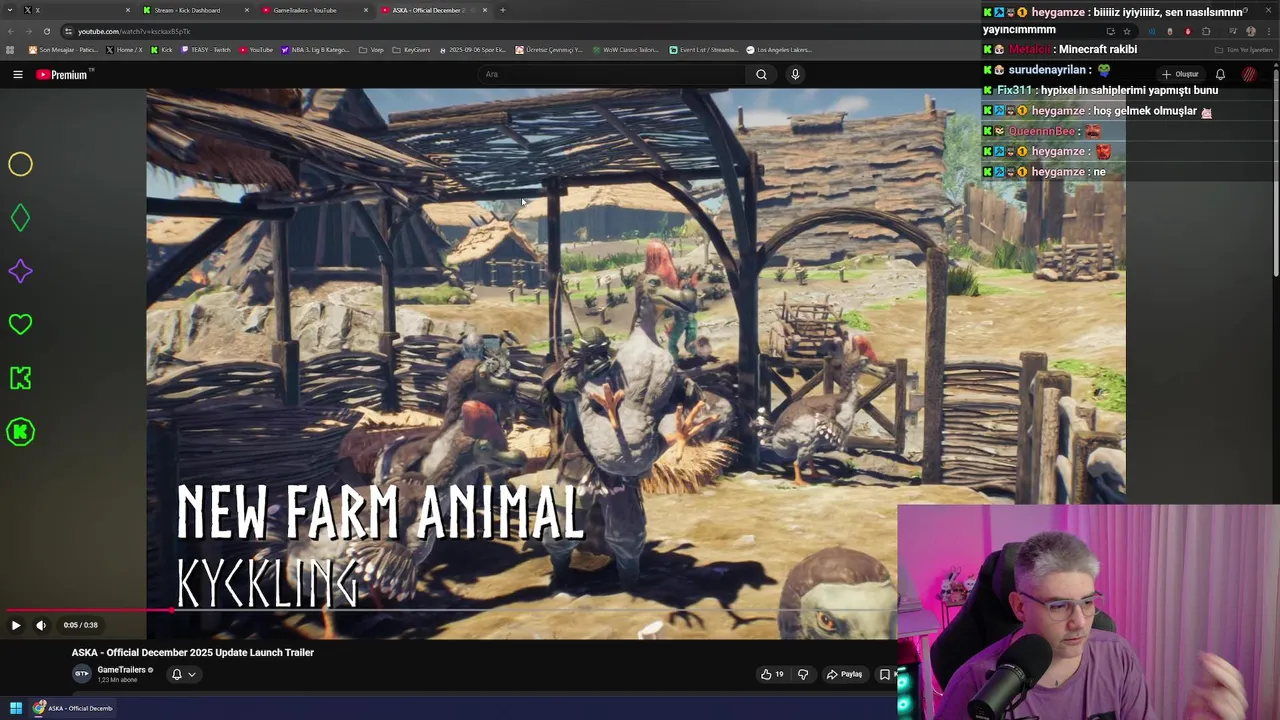This screenshot has width=1280, height=720.
Task: Click the Paylaş share button
Action: [x=844, y=674]
